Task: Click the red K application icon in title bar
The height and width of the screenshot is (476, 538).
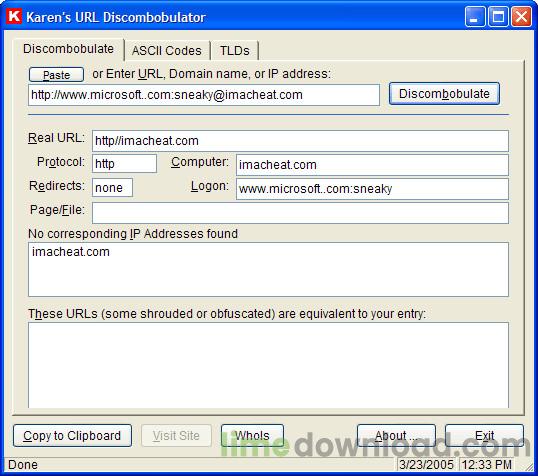Action: pyautogui.click(x=14, y=16)
